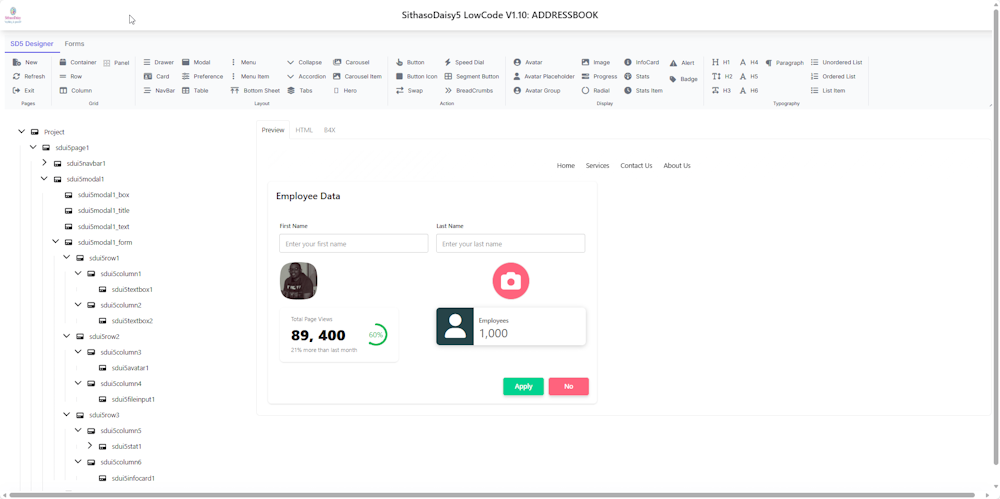Add an Image display component
Viewport: 1000px width, 499px height.
point(596,63)
